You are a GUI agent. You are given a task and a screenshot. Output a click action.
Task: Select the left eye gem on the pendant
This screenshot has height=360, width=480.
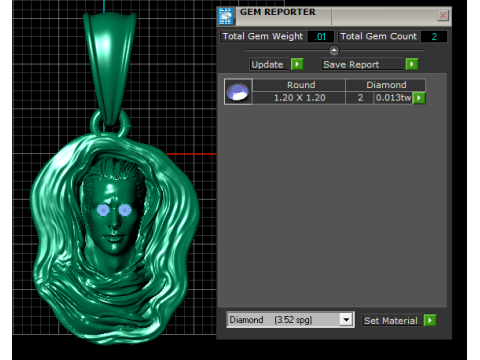103,210
